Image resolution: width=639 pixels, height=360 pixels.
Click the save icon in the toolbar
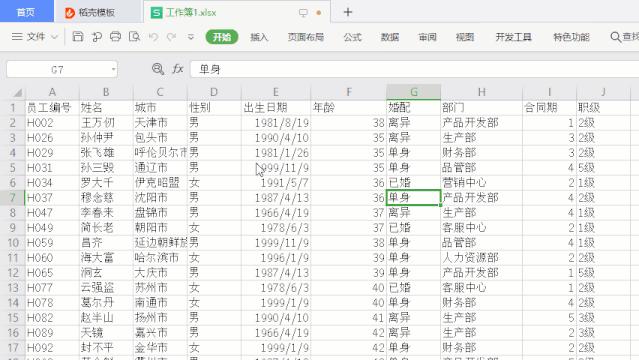click(x=77, y=37)
